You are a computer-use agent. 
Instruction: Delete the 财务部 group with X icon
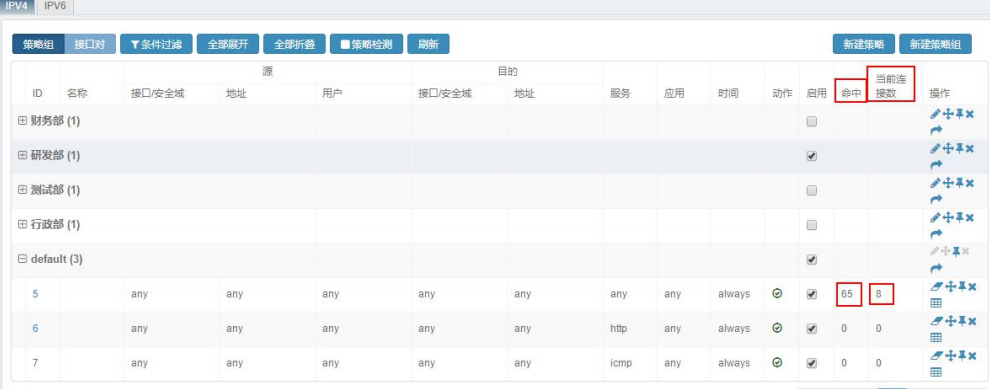click(970, 114)
